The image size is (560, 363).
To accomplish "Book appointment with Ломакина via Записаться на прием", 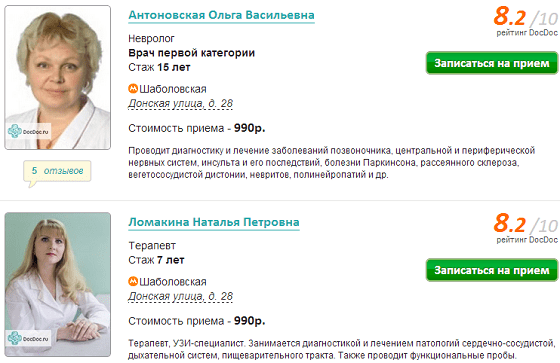I will (x=492, y=270).
